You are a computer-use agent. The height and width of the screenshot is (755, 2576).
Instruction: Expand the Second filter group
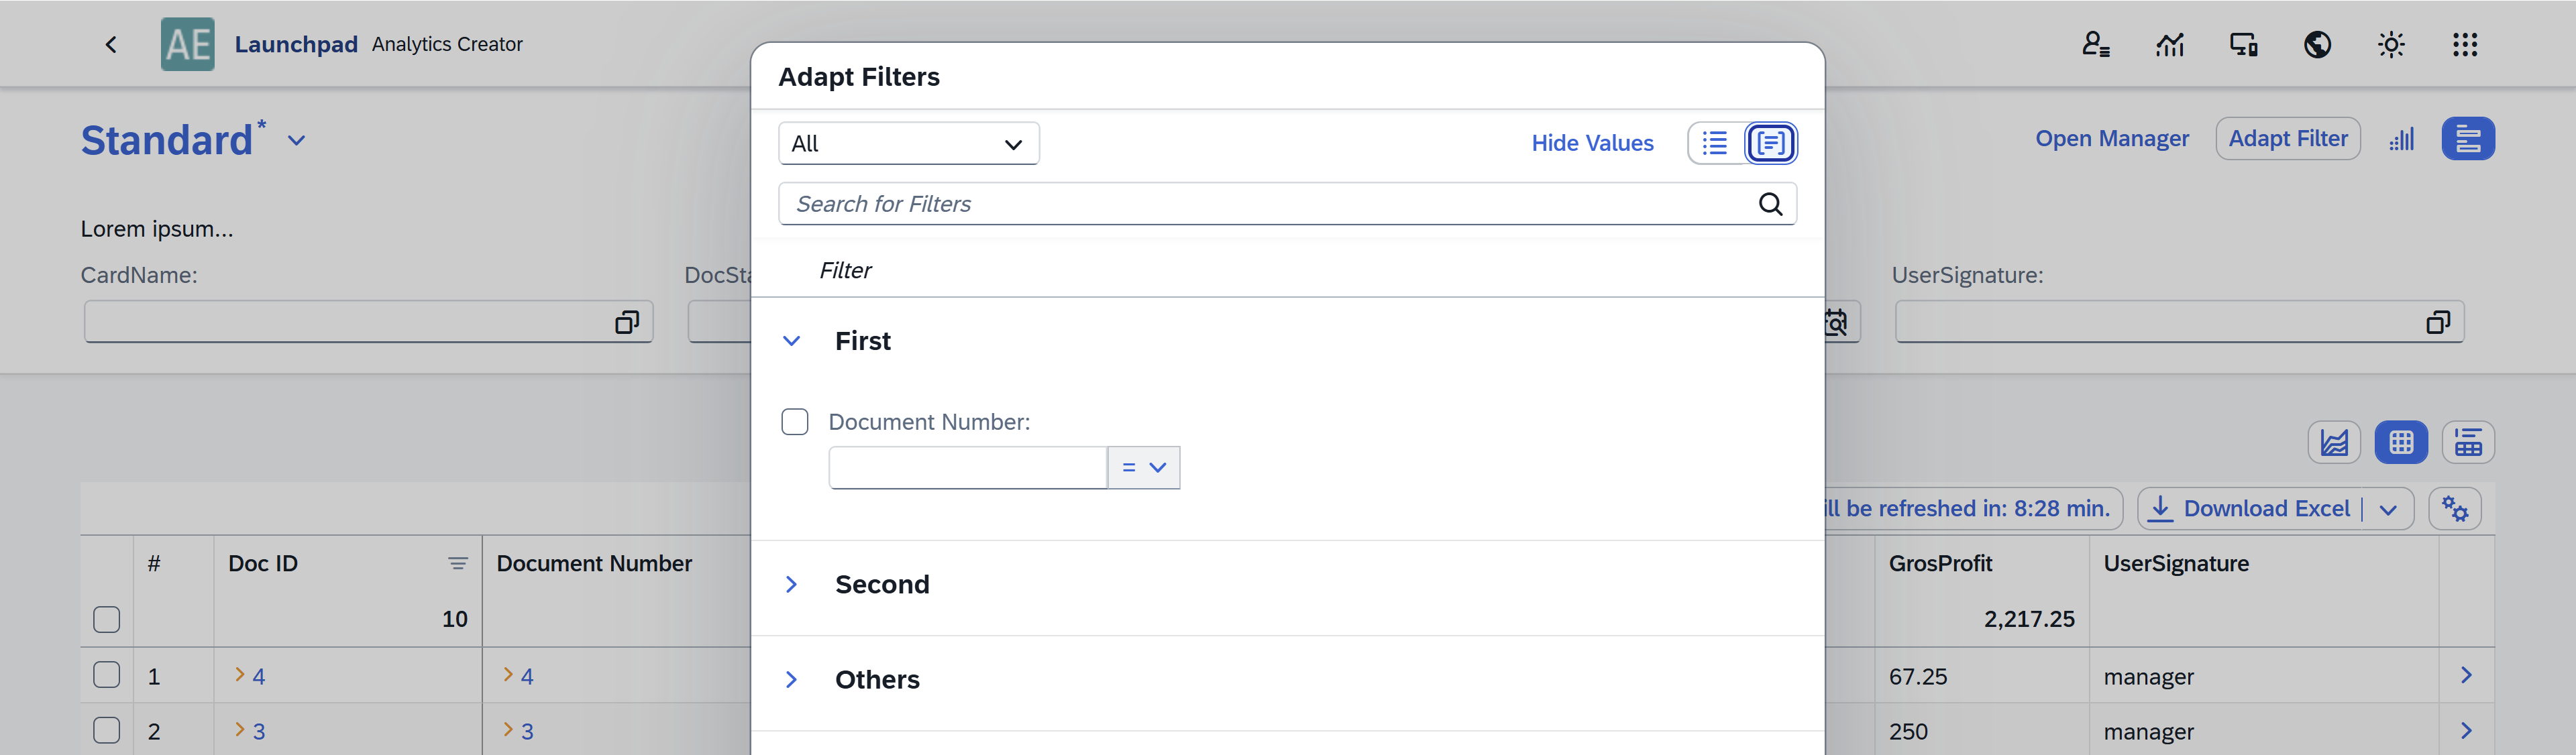[791, 584]
